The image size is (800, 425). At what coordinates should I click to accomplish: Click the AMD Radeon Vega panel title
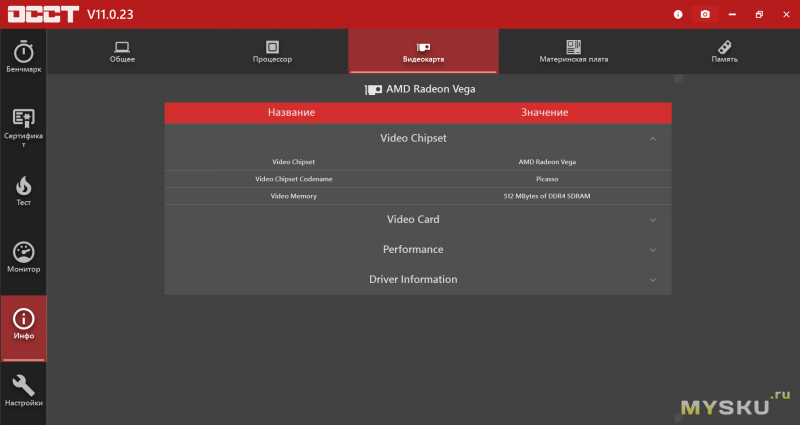[430, 89]
